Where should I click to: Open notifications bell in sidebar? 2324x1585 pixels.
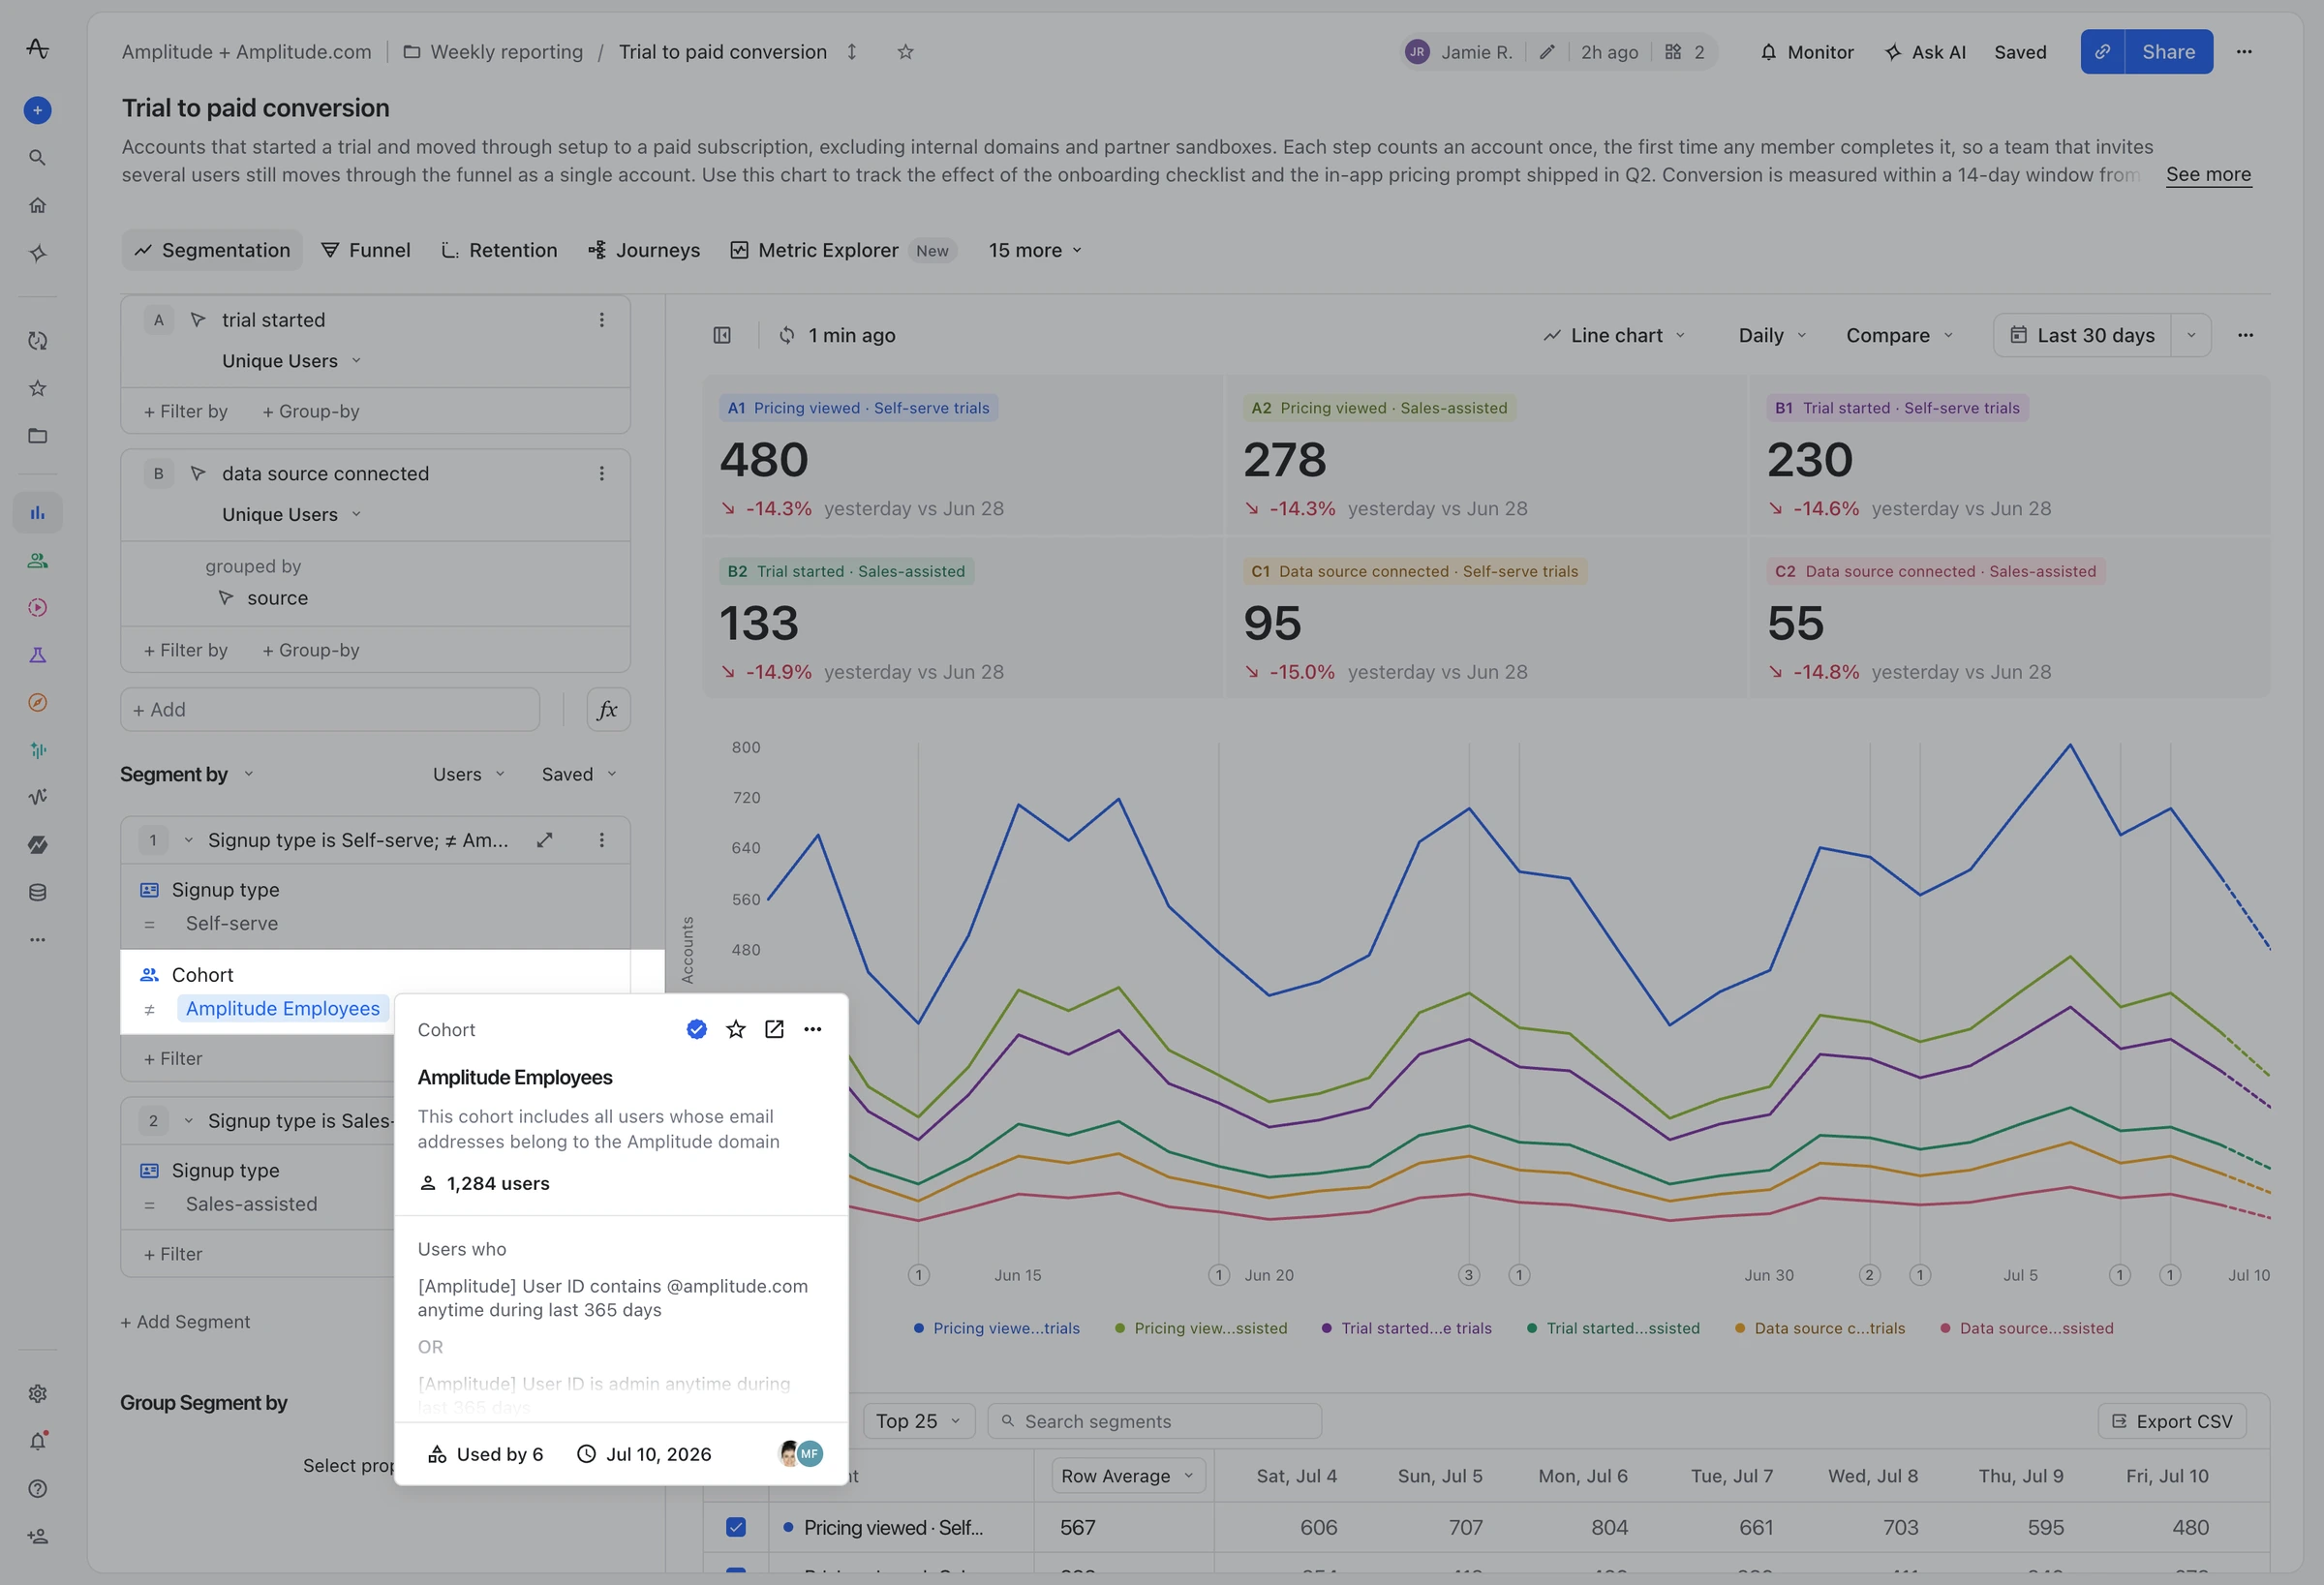pyautogui.click(x=37, y=1441)
